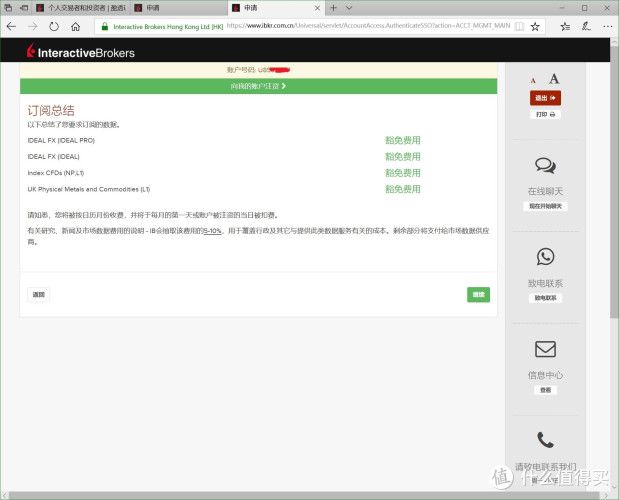Viewport: 619px width, 500px height.
Task: Click the browser back arrow
Action: [13, 26]
